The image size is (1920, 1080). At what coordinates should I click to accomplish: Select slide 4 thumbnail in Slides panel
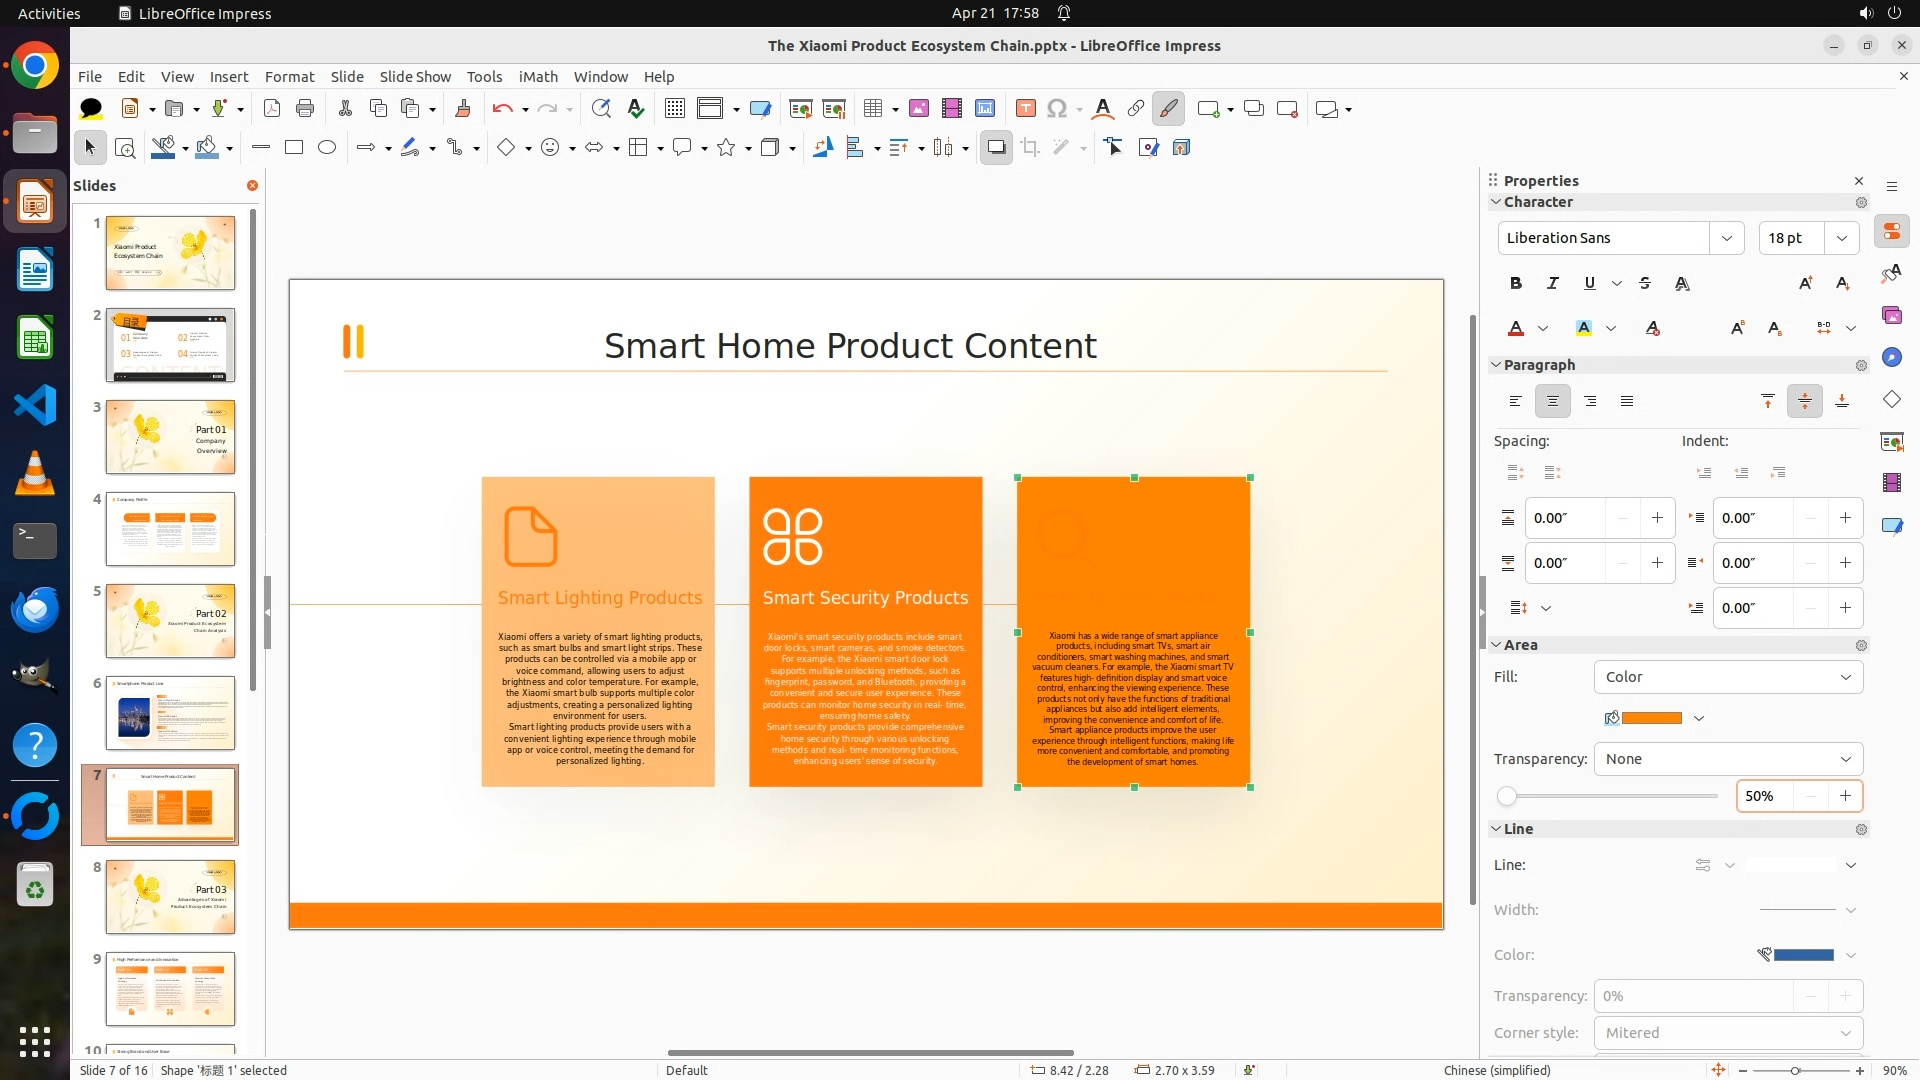[170, 529]
